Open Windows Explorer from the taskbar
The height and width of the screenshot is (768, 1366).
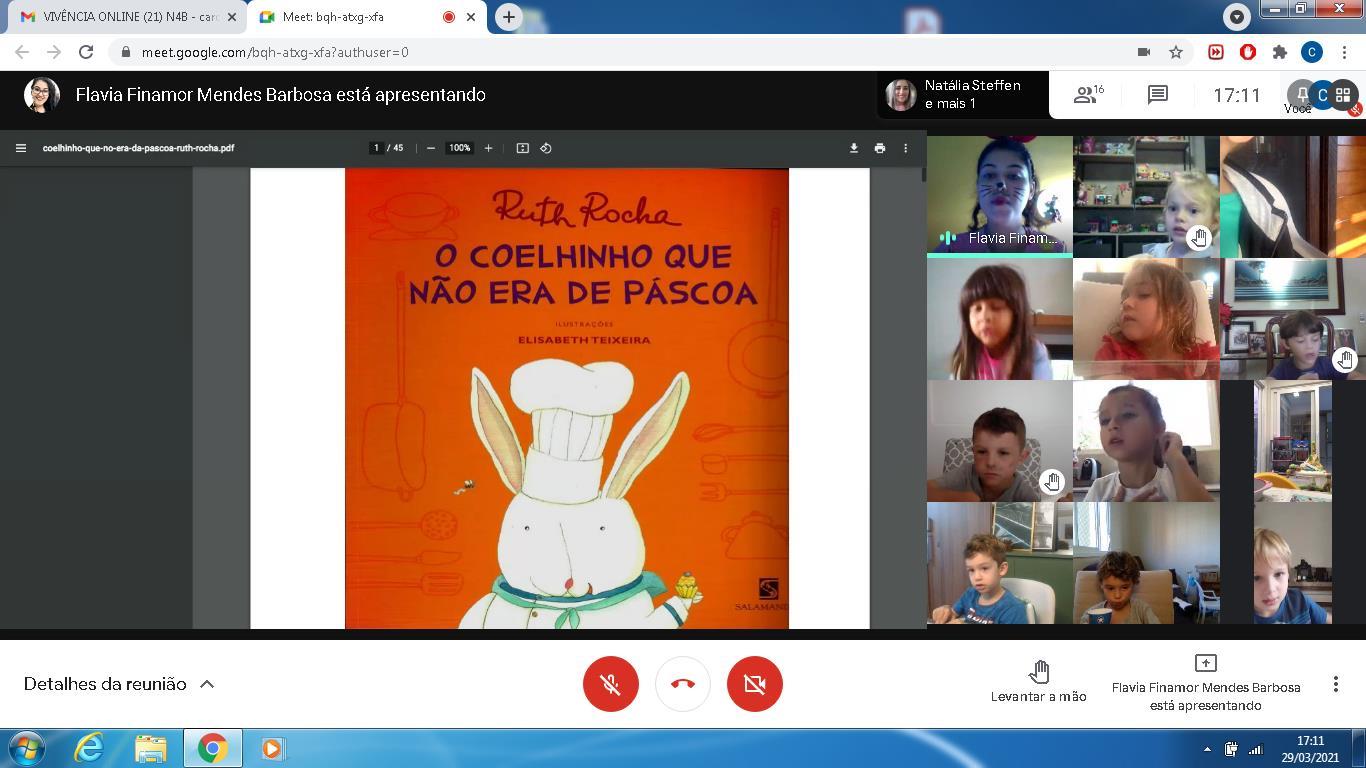151,749
